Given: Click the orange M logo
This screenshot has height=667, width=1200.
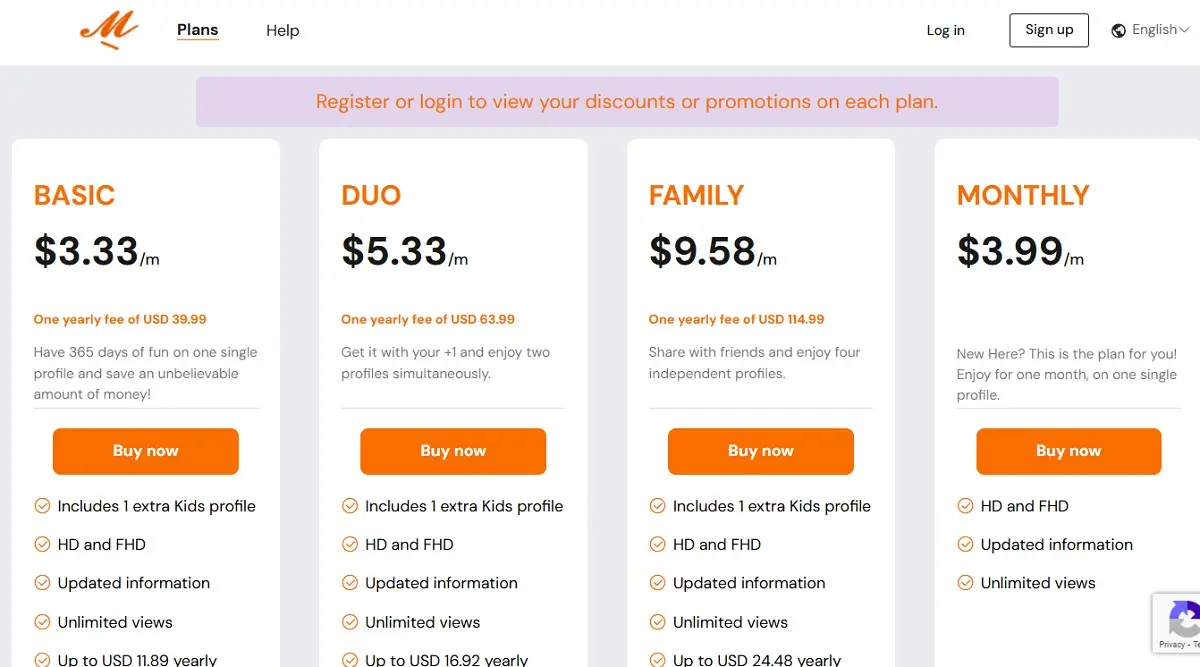Looking at the screenshot, I should [109, 29].
